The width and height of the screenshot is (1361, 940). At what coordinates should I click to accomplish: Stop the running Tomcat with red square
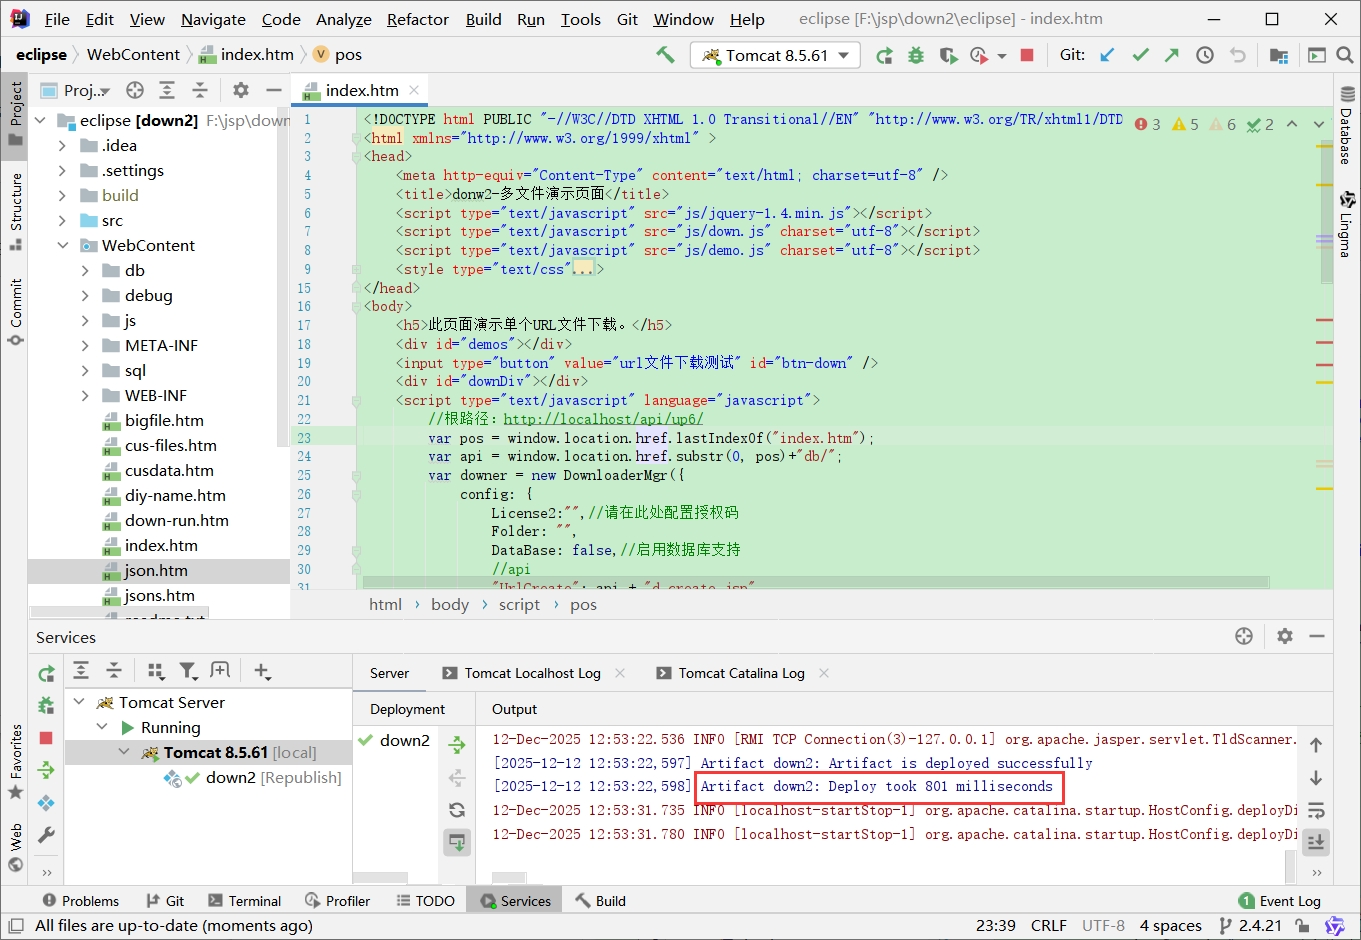[x=1026, y=55]
